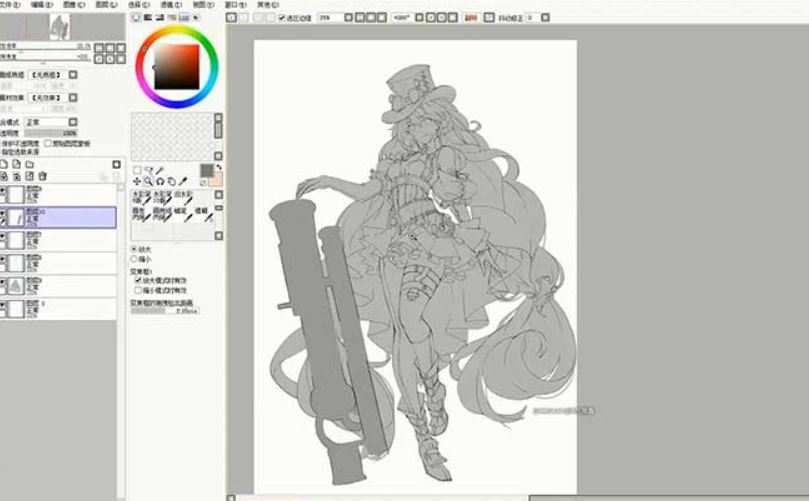Select the Move tool icon
The height and width of the screenshot is (501, 809).
click(136, 181)
